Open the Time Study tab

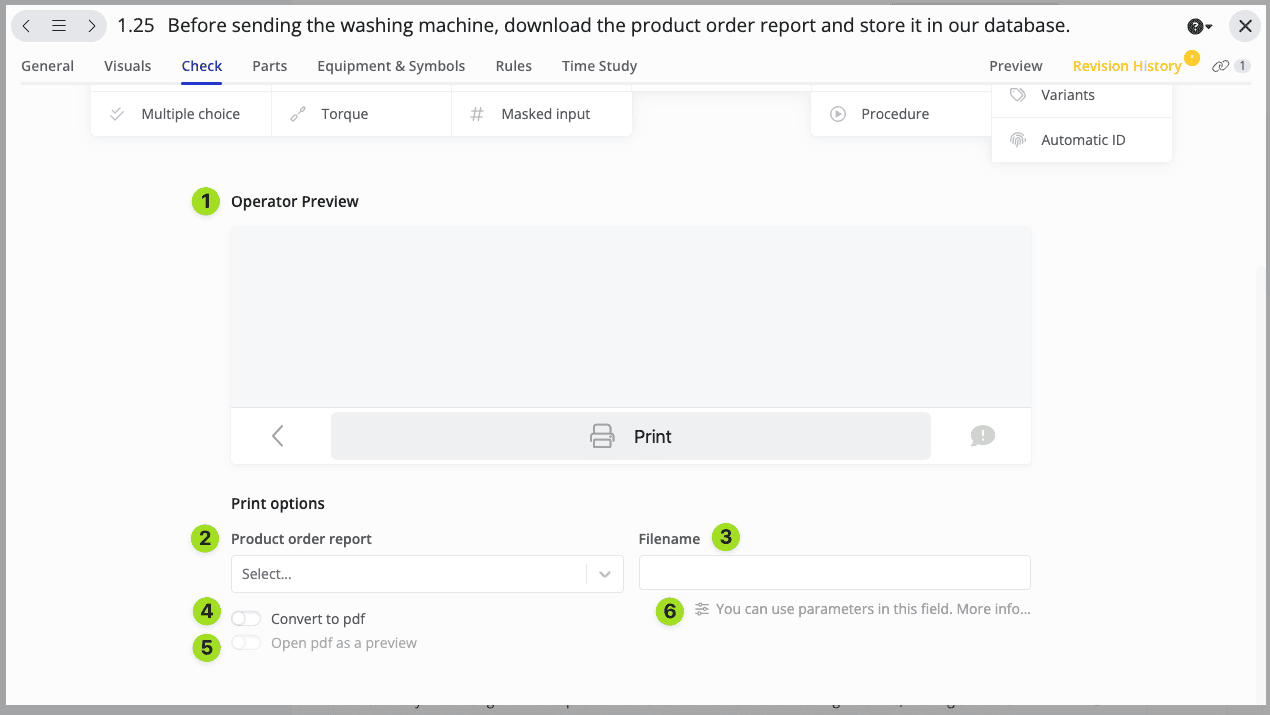[x=599, y=66]
